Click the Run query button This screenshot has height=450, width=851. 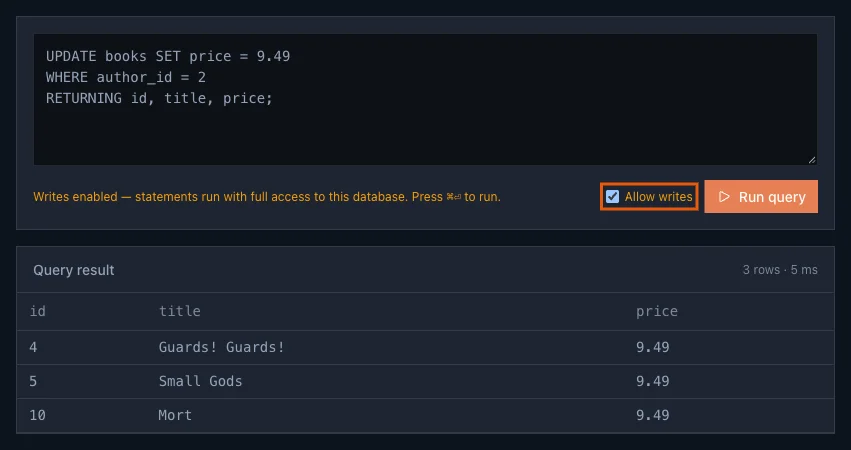pos(761,197)
